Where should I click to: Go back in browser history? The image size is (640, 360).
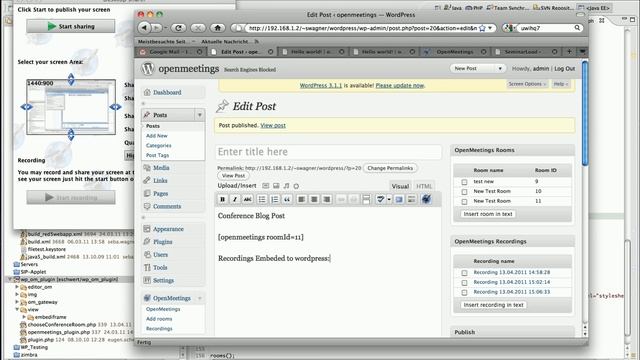144,28
